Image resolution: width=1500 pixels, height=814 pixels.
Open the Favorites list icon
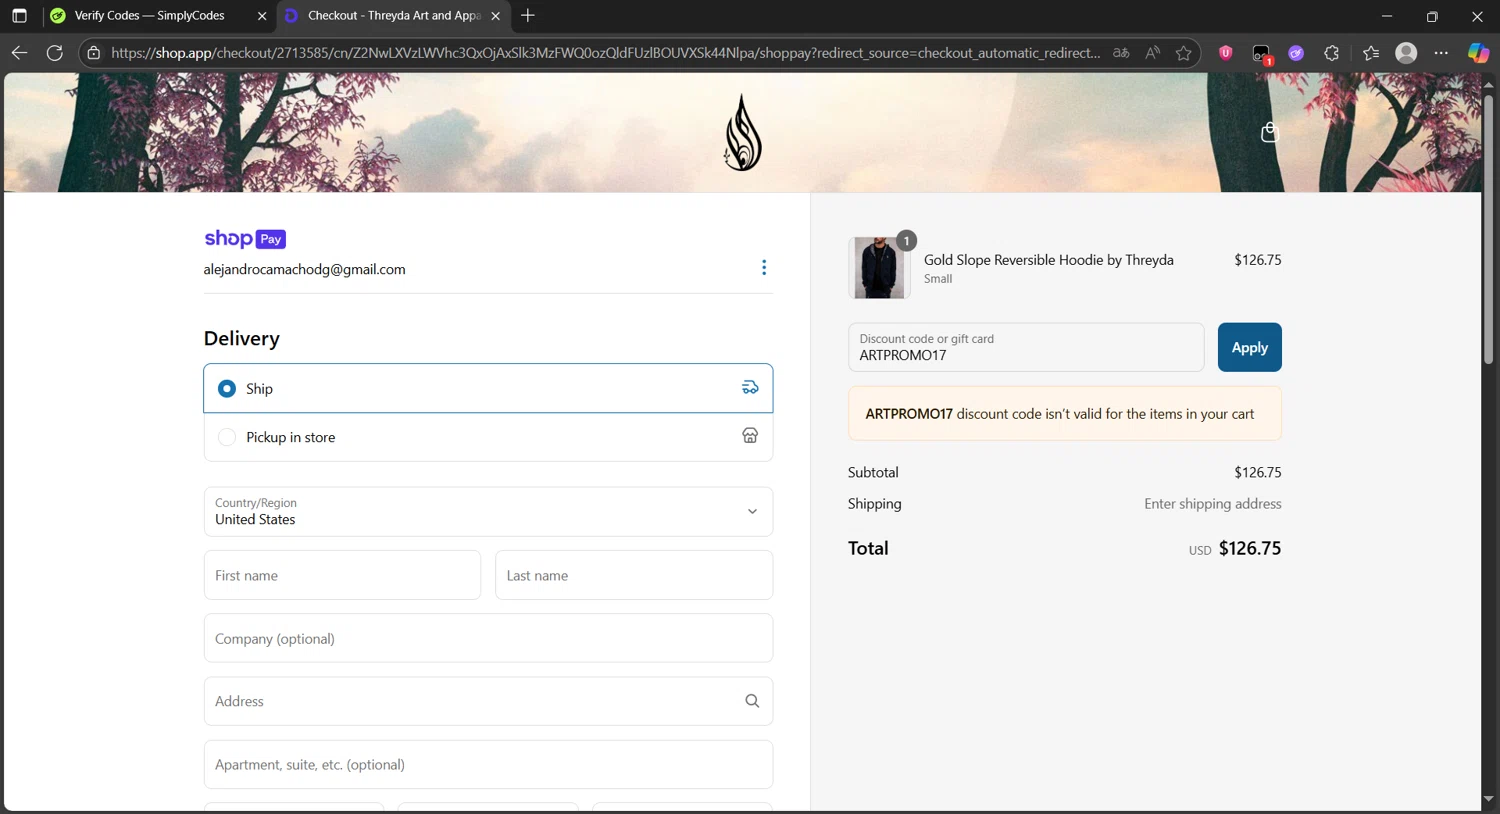tap(1371, 53)
